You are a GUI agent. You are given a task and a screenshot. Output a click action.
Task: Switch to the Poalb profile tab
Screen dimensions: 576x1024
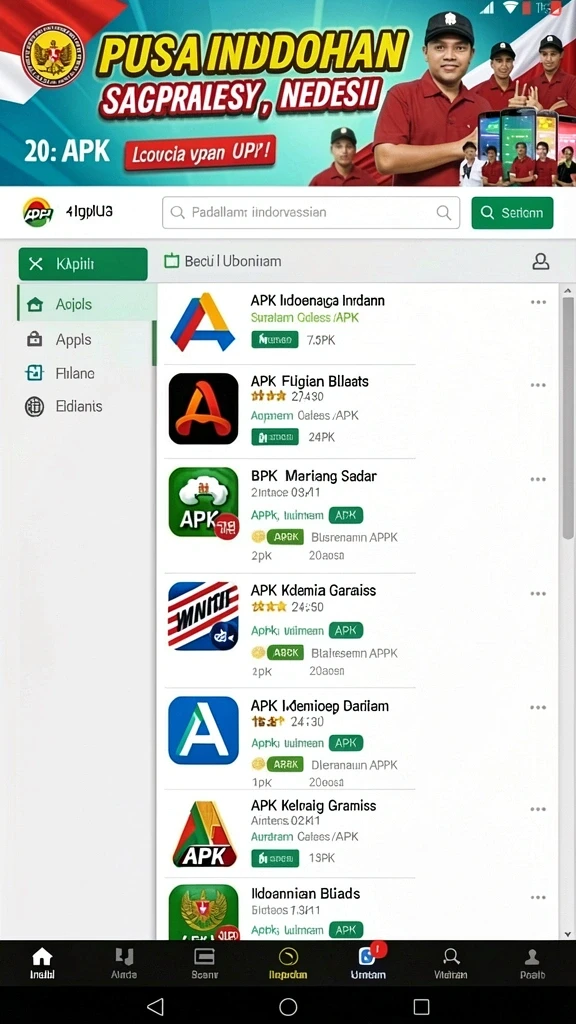click(x=532, y=964)
